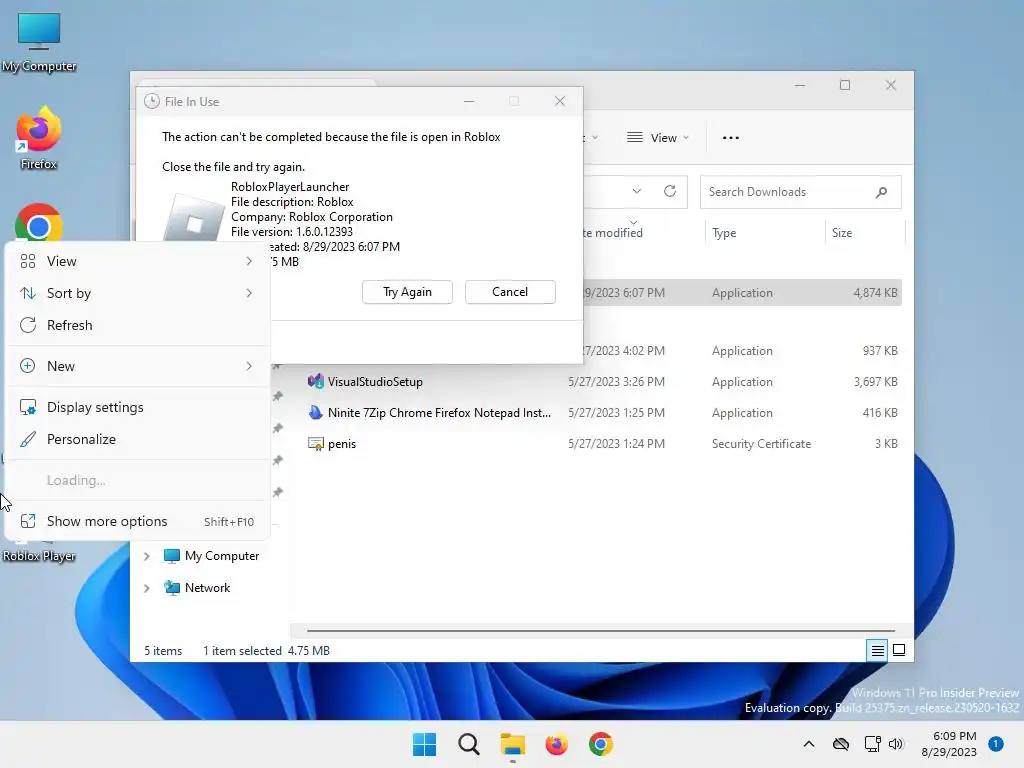
Task: Click Cancel in File In Use dialog
Action: click(x=510, y=292)
